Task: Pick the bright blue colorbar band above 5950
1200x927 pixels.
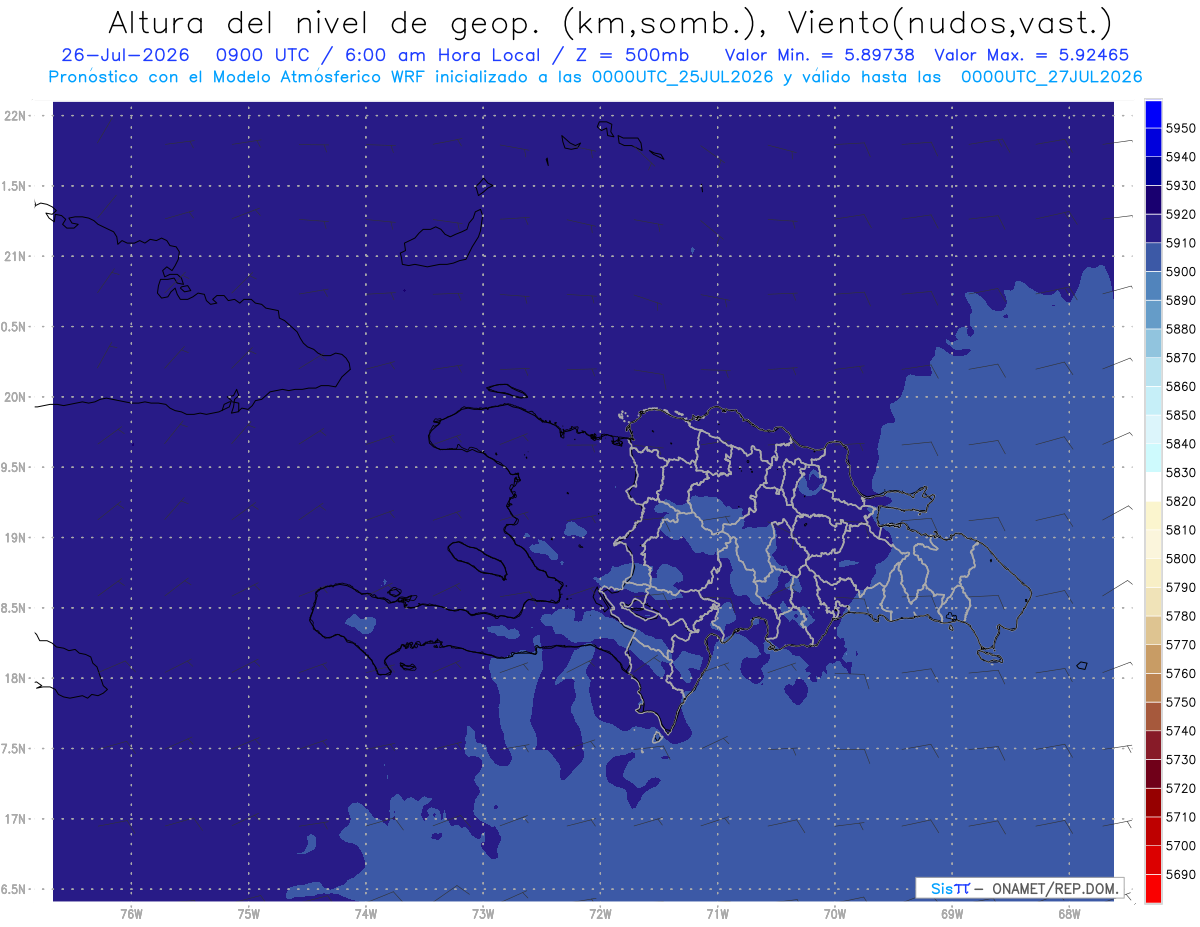Action: click(x=1153, y=114)
